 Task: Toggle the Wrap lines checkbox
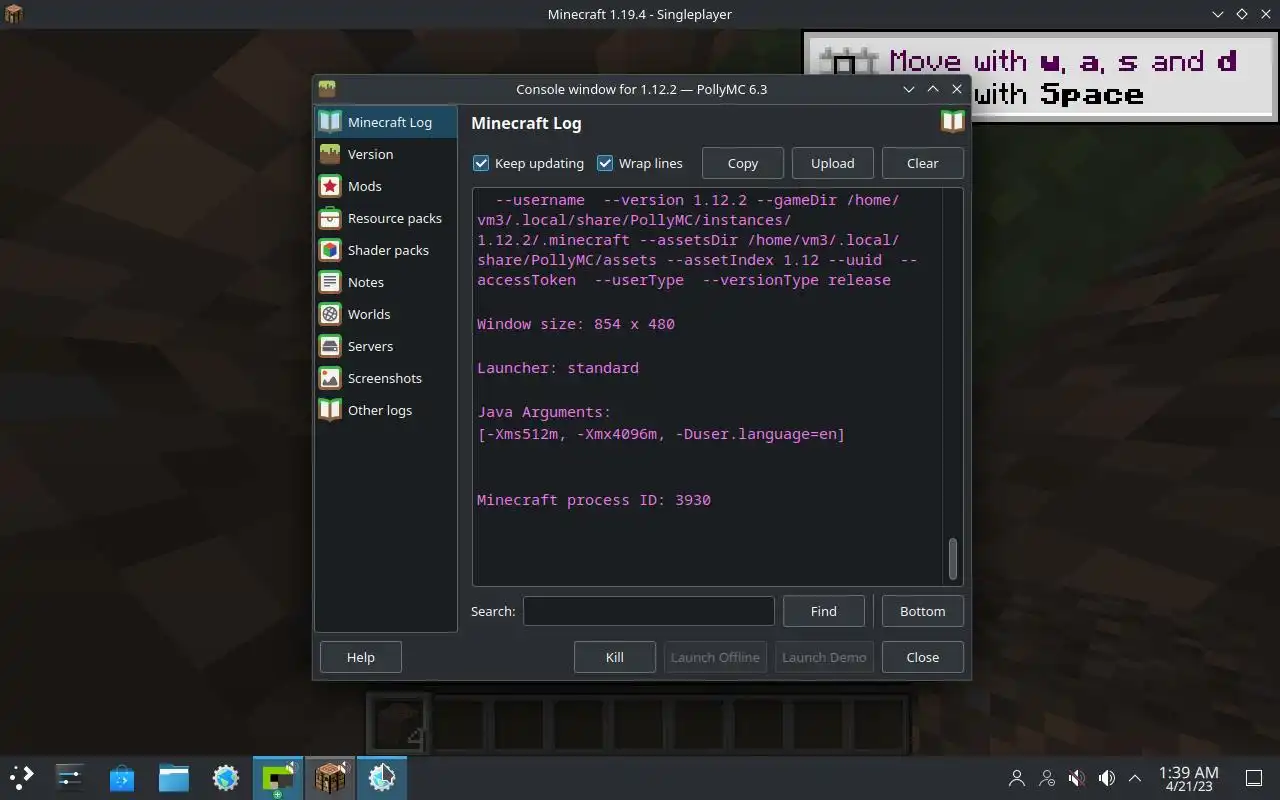point(605,163)
